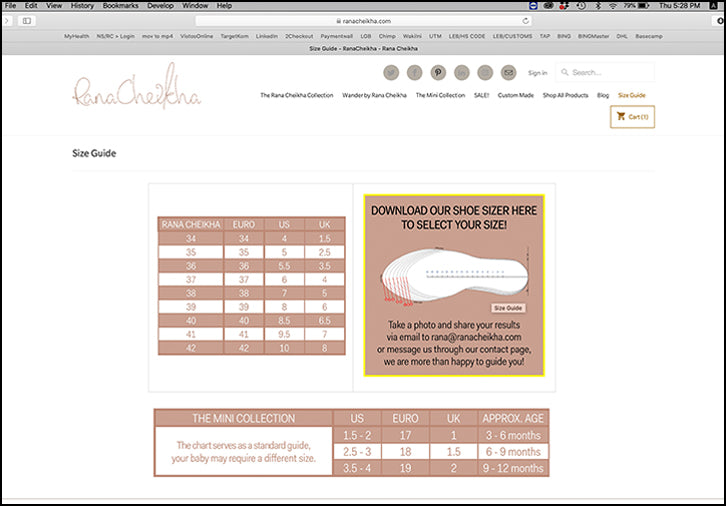Image resolution: width=726 pixels, height=506 pixels.
Task: Show the Safari sidebar
Action: tap(26, 20)
